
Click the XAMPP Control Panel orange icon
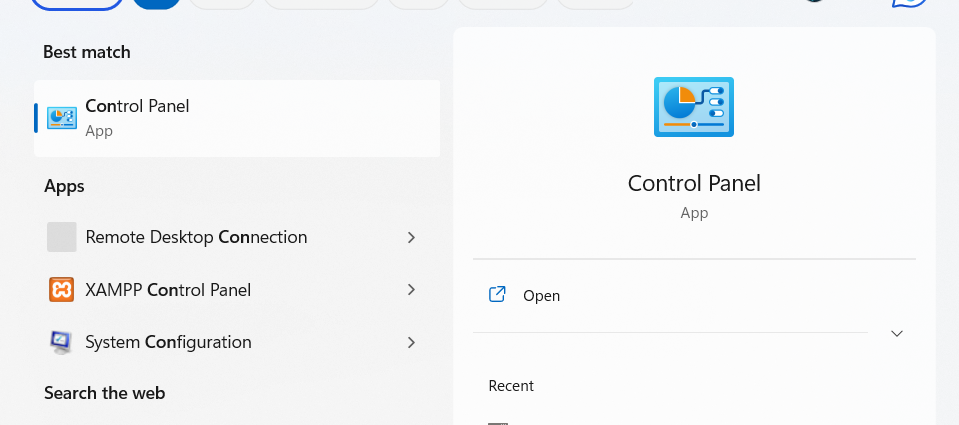point(62,290)
